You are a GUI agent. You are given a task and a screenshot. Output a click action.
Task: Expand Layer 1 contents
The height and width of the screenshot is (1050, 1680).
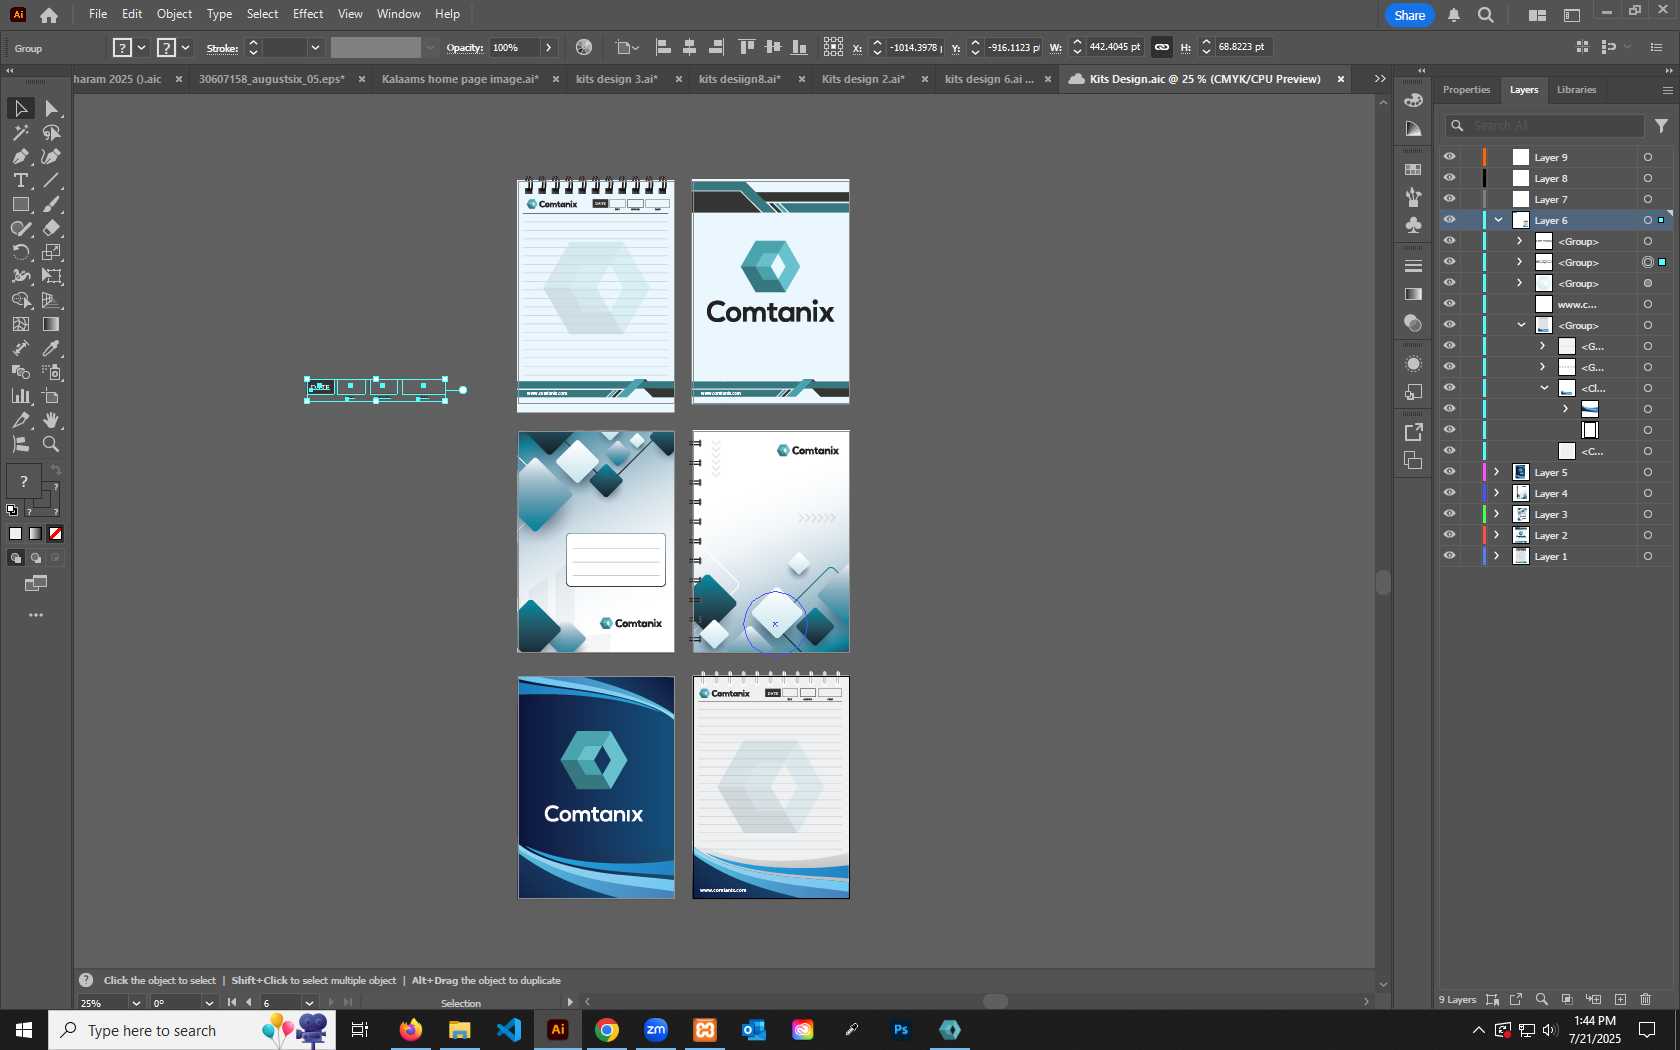tap(1497, 556)
